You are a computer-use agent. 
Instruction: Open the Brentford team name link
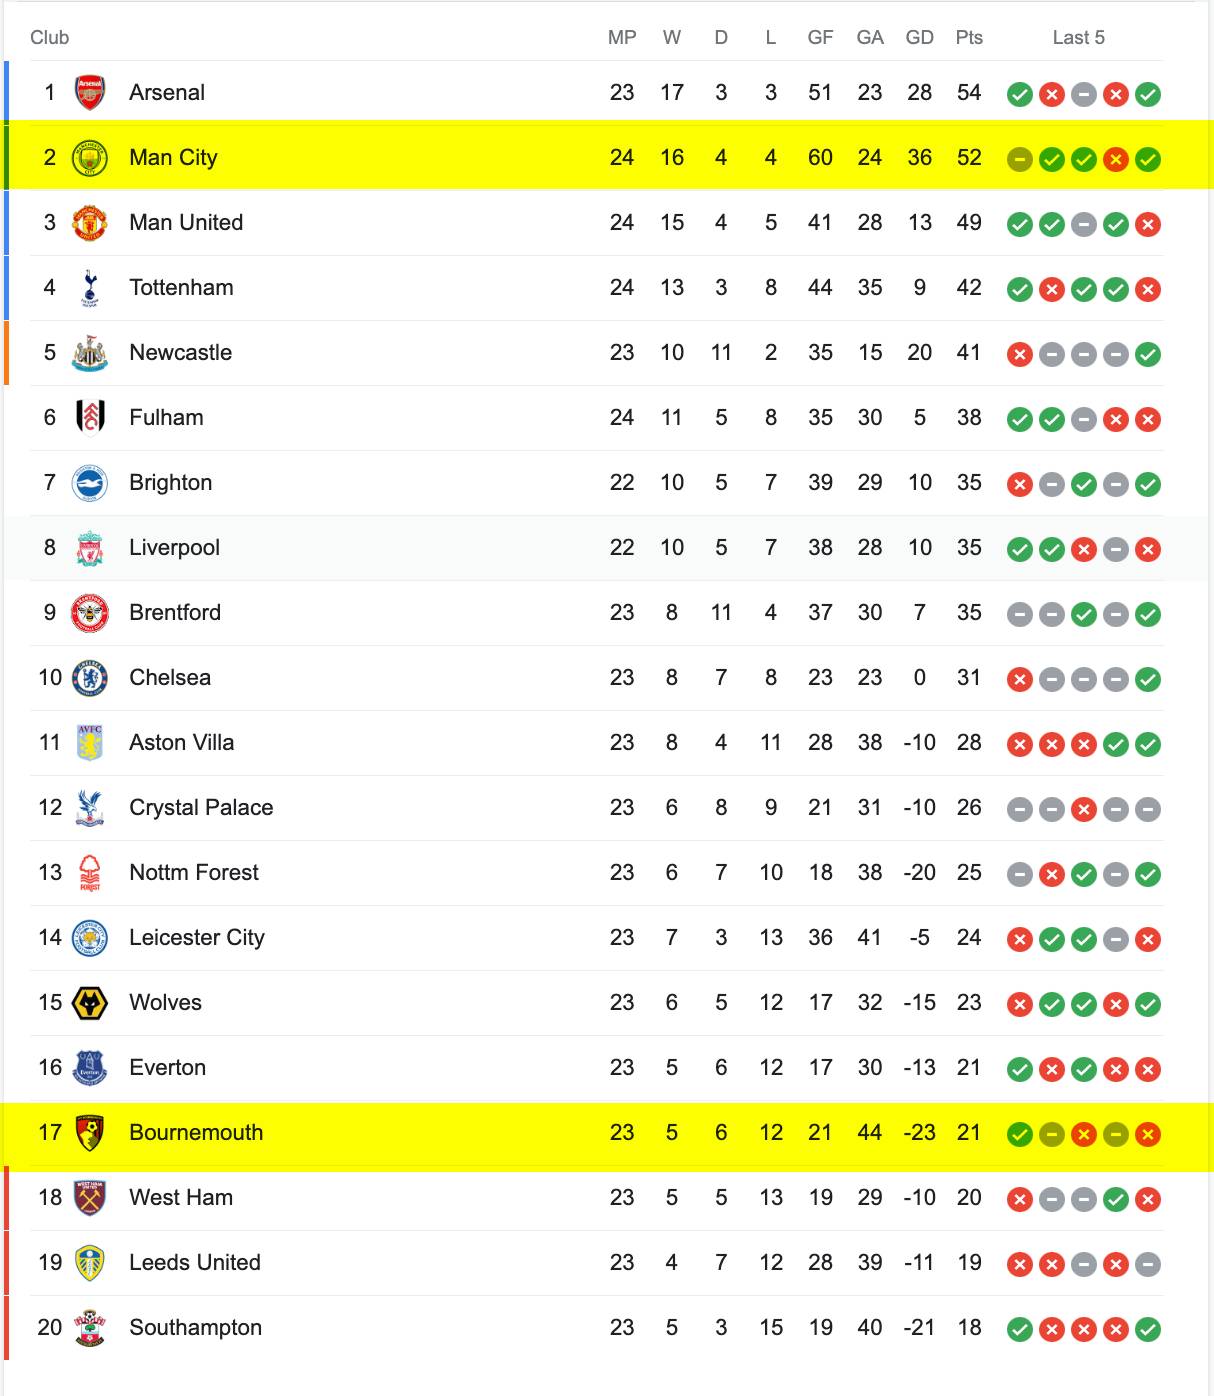coord(175,613)
